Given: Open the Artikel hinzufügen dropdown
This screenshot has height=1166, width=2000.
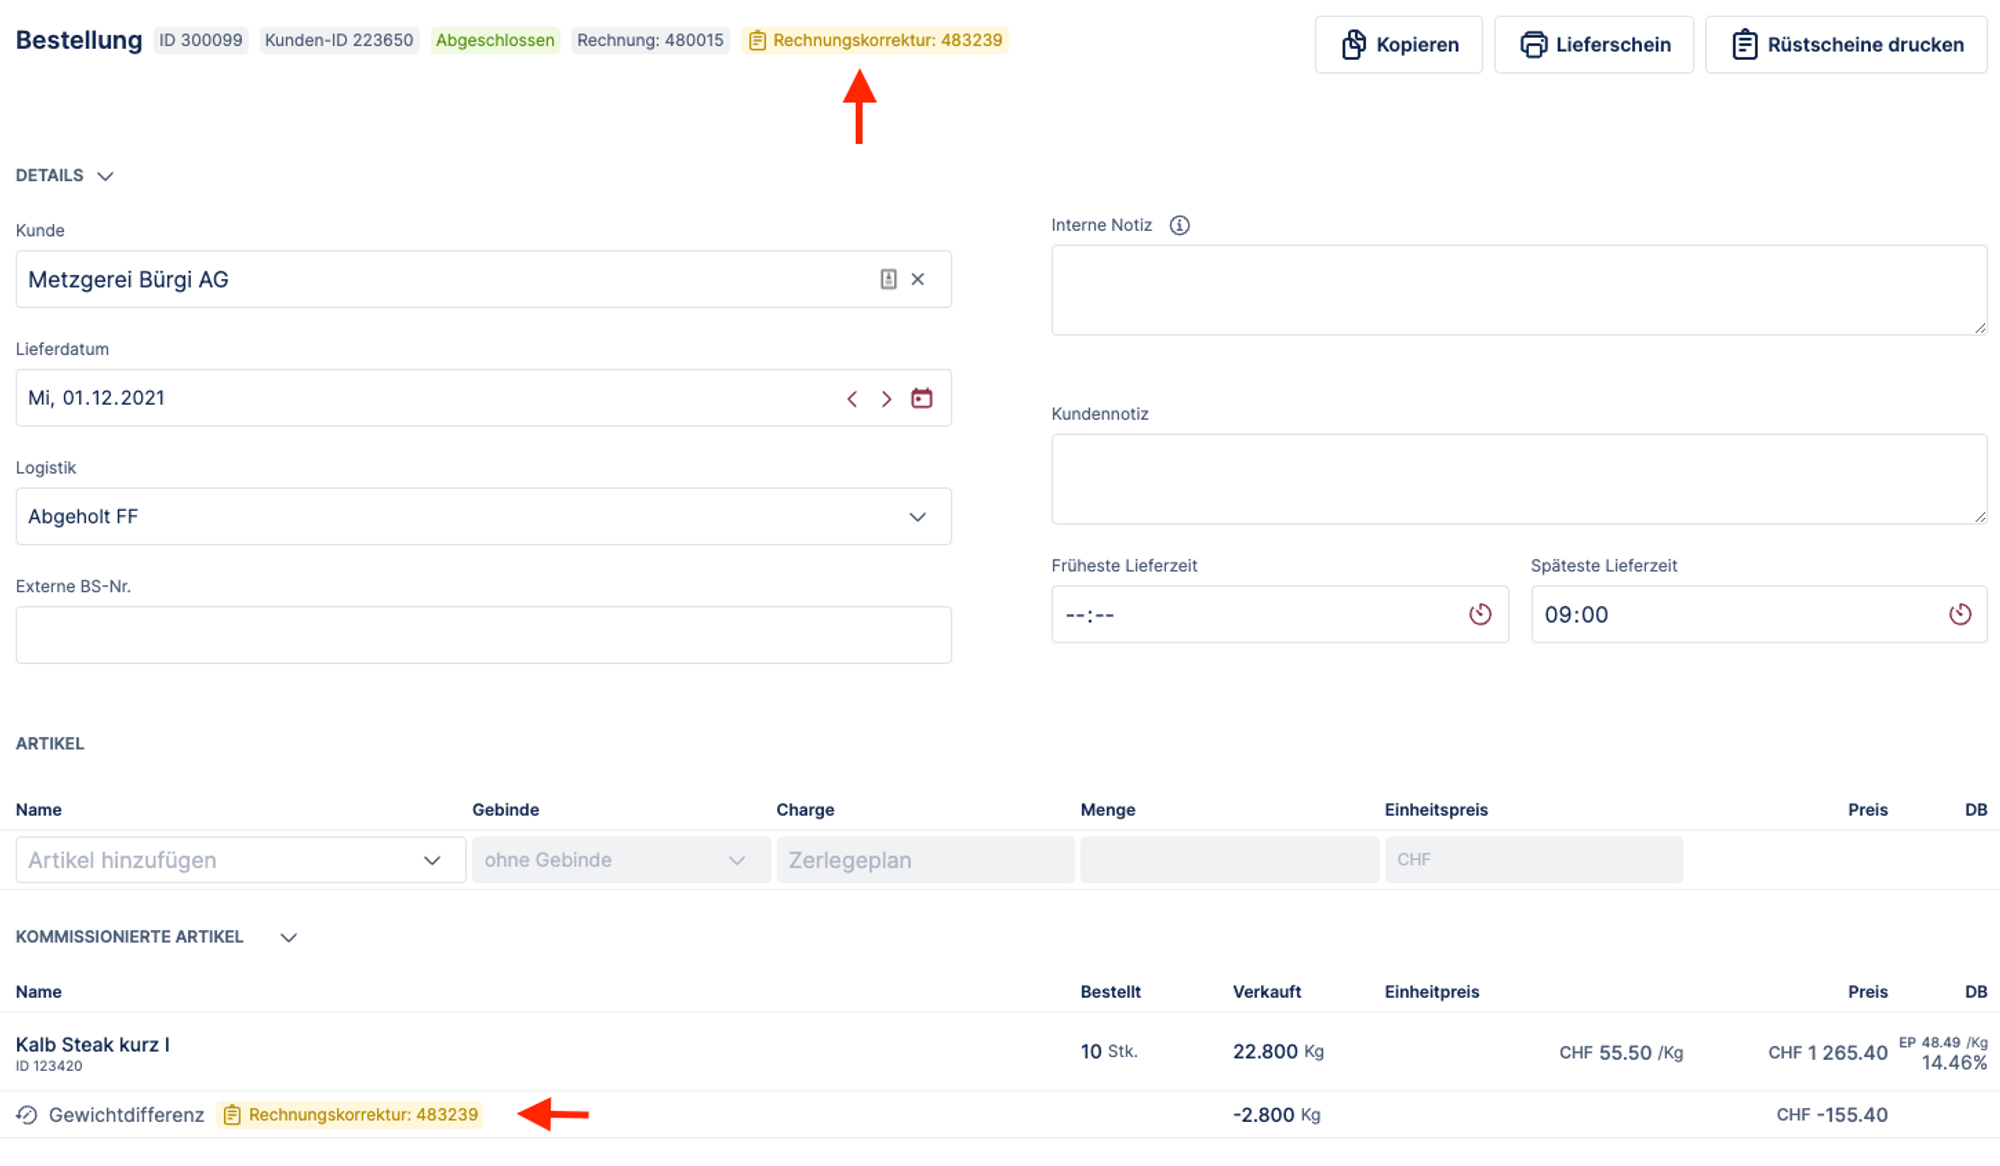Looking at the screenshot, I should pyautogui.click(x=240, y=860).
